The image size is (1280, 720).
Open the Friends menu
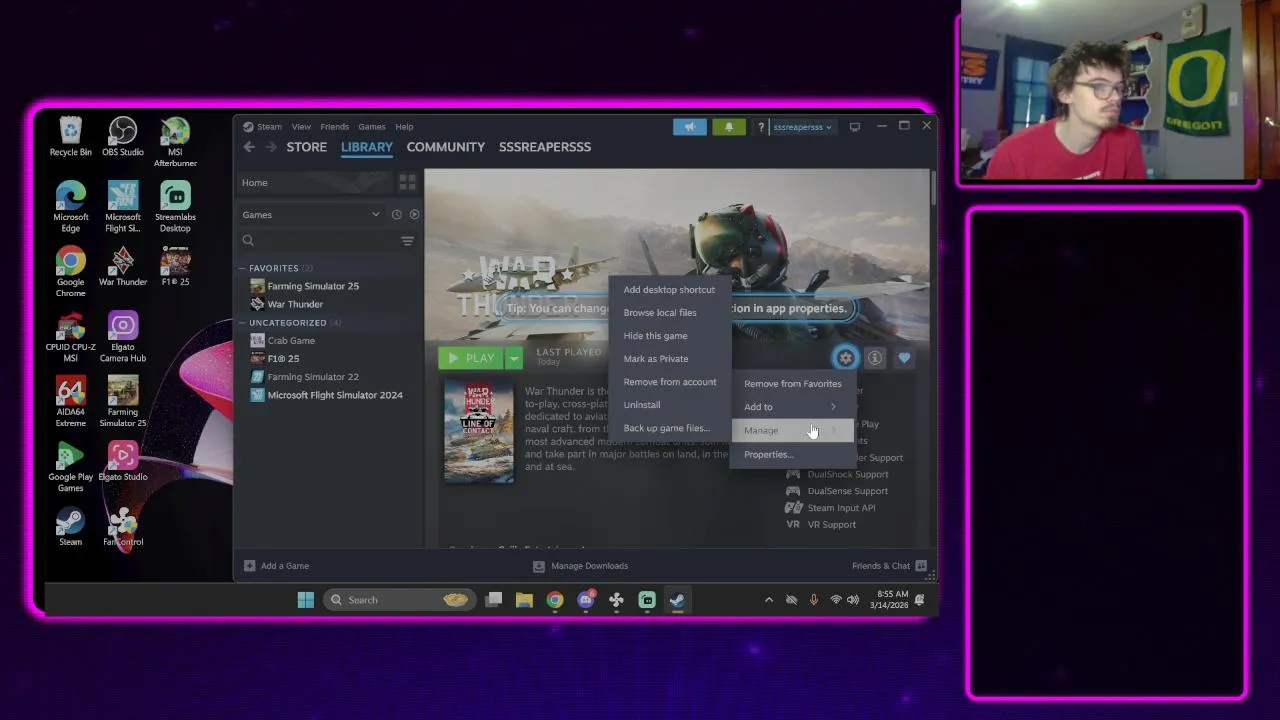click(x=334, y=127)
